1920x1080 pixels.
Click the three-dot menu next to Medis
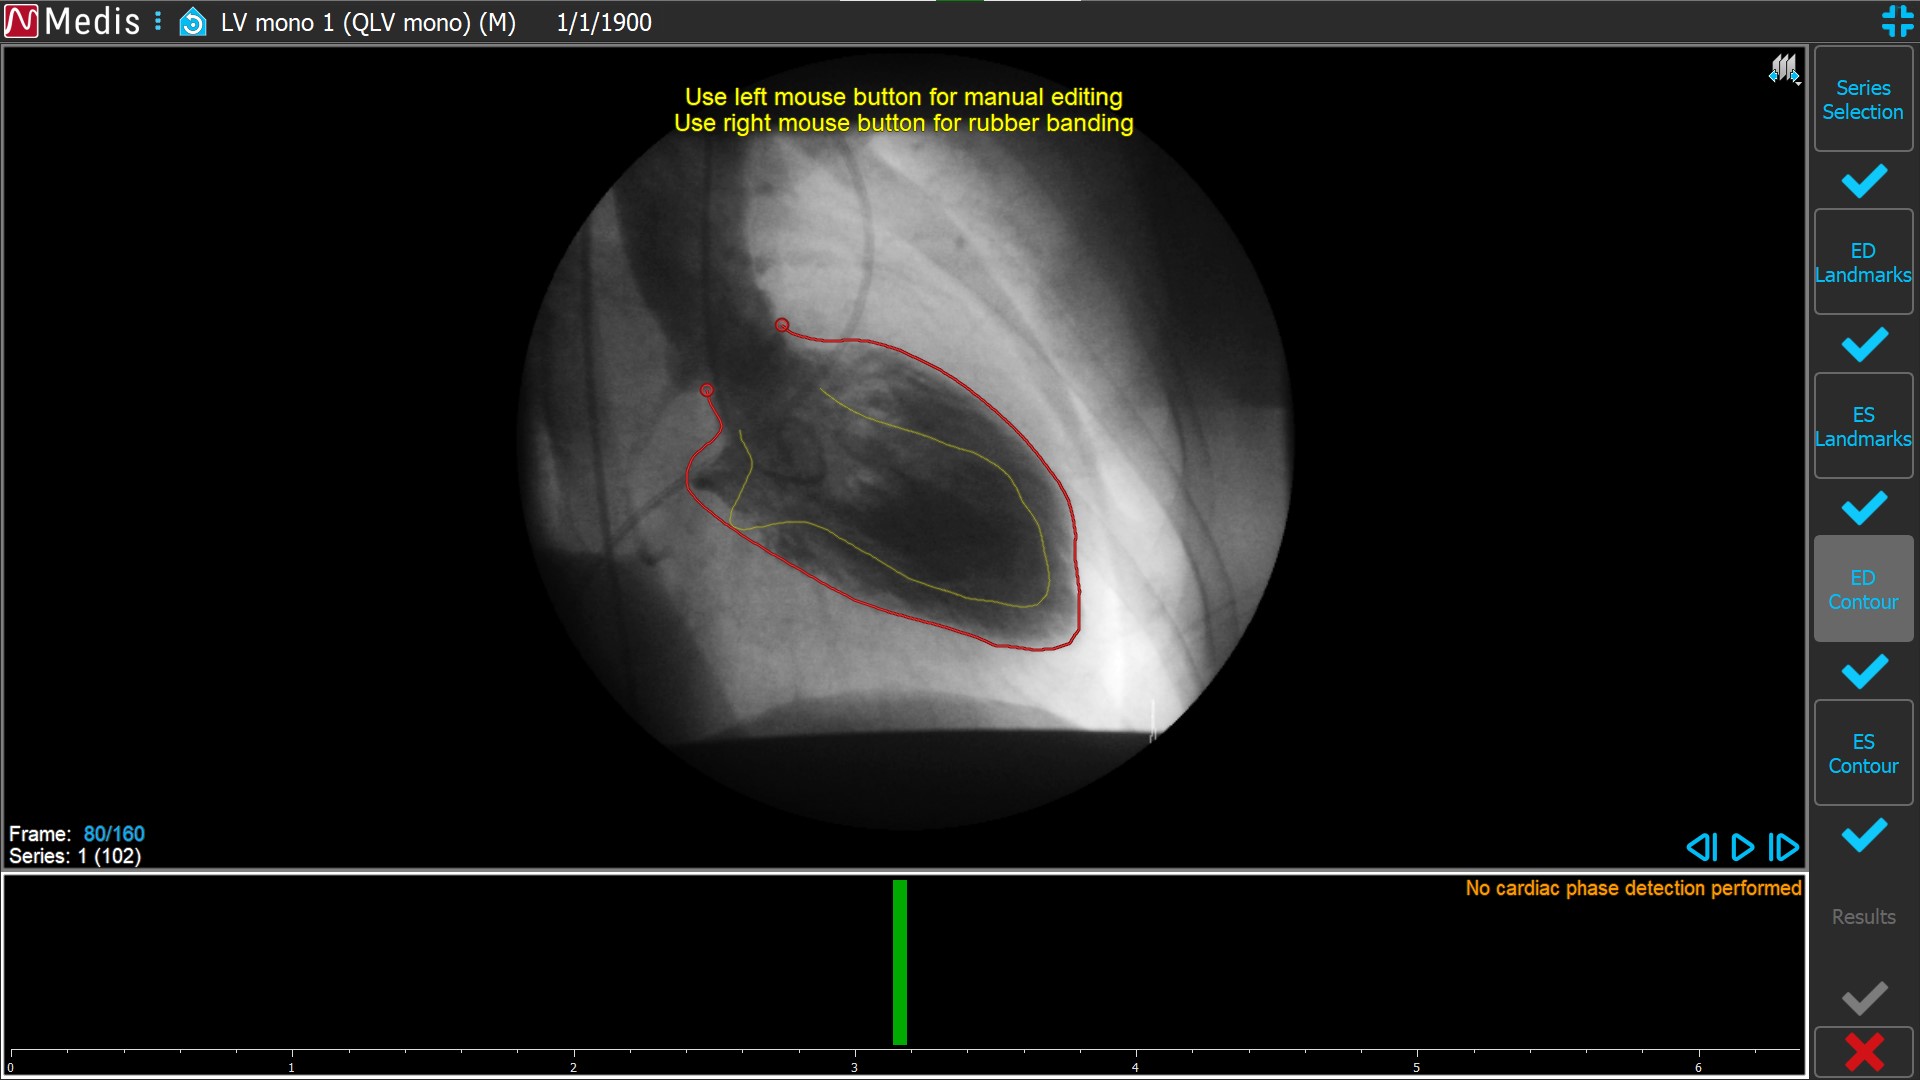tap(158, 21)
